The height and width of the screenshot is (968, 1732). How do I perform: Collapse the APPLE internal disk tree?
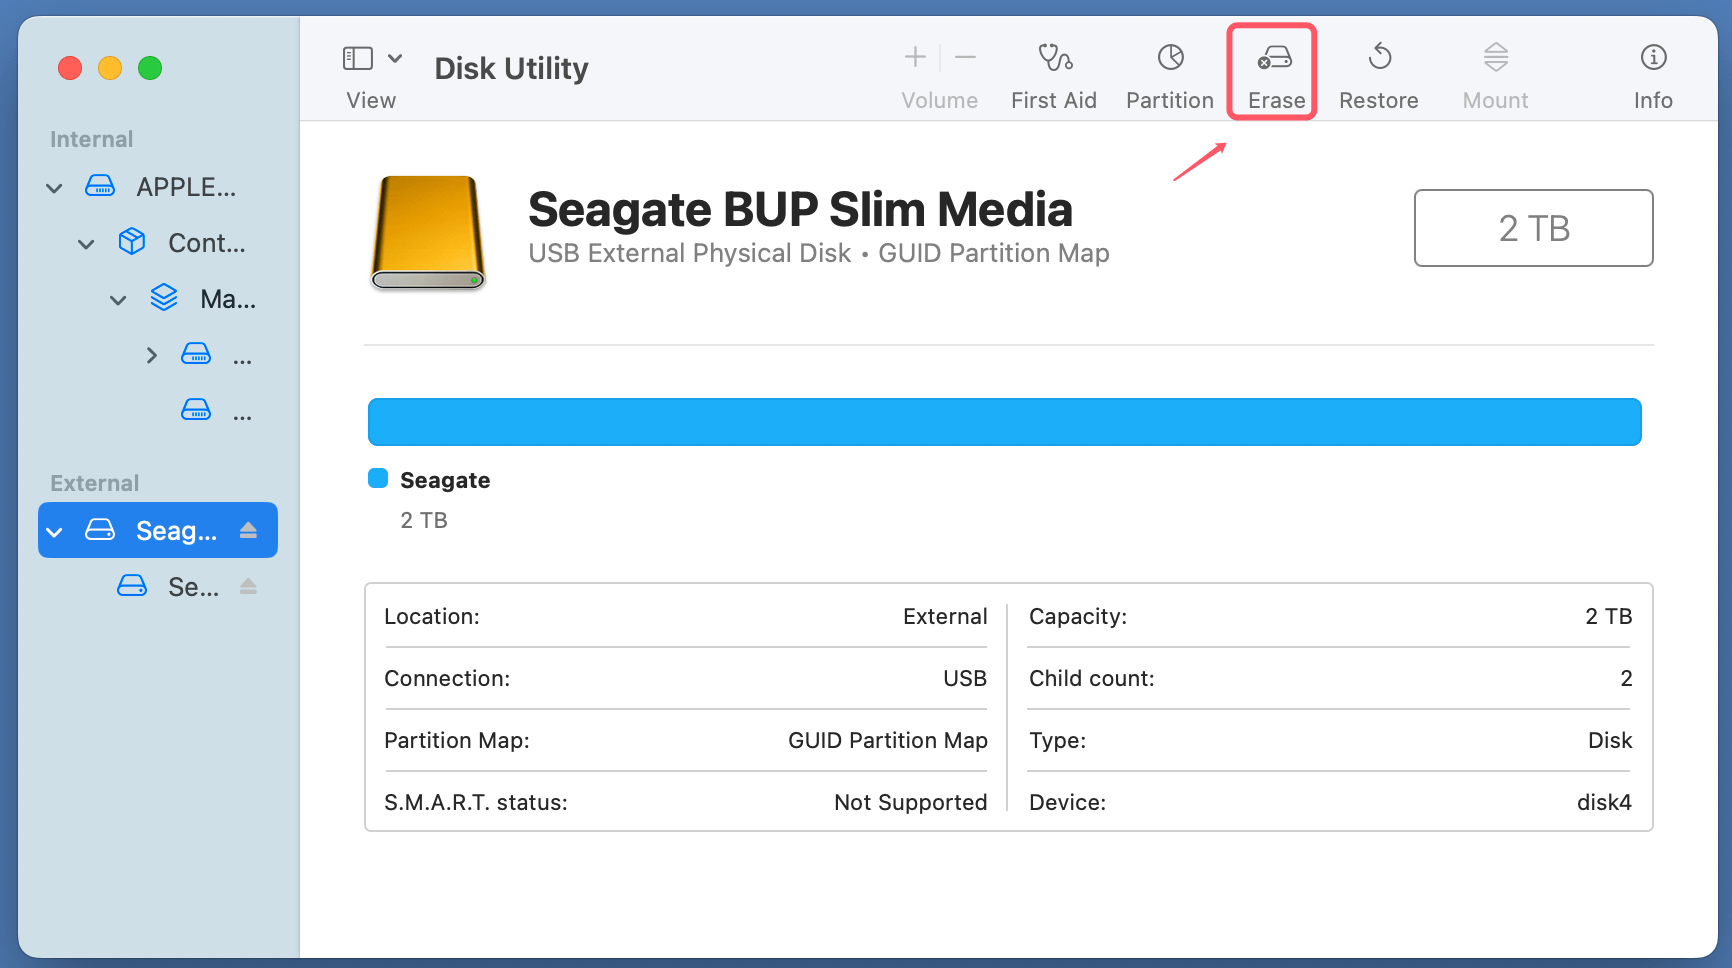(54, 187)
